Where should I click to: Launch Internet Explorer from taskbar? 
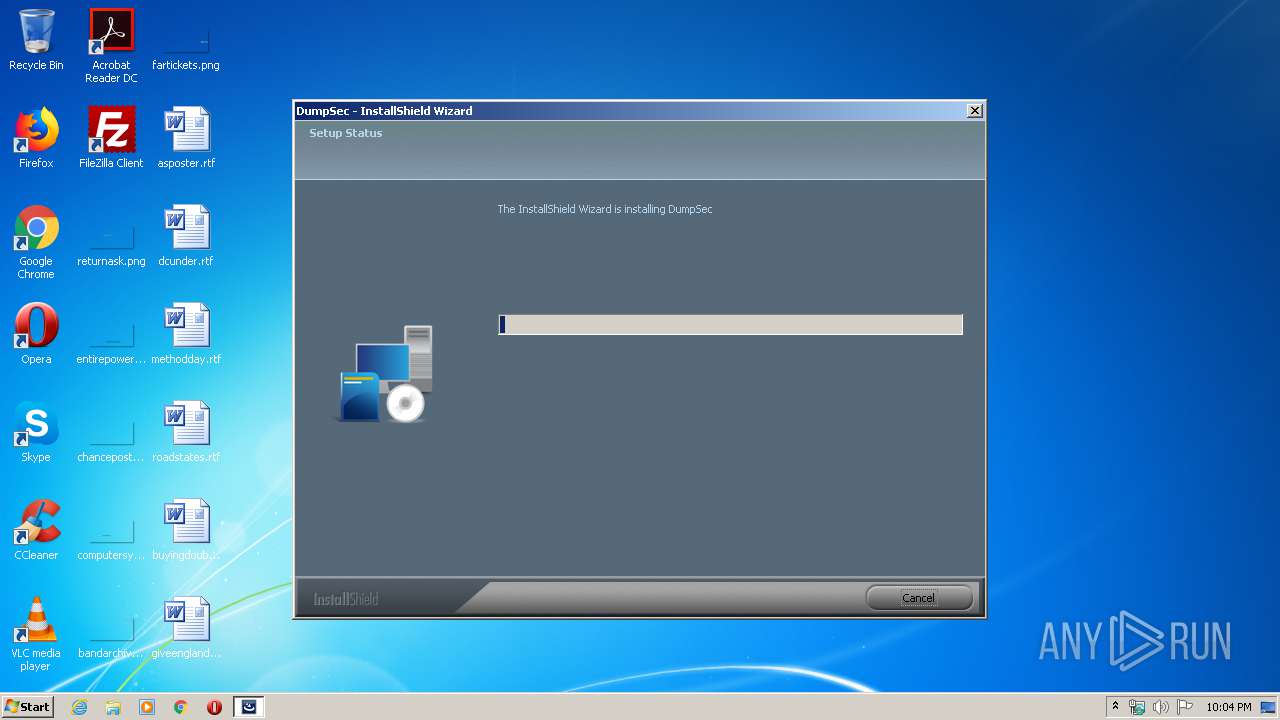(79, 707)
